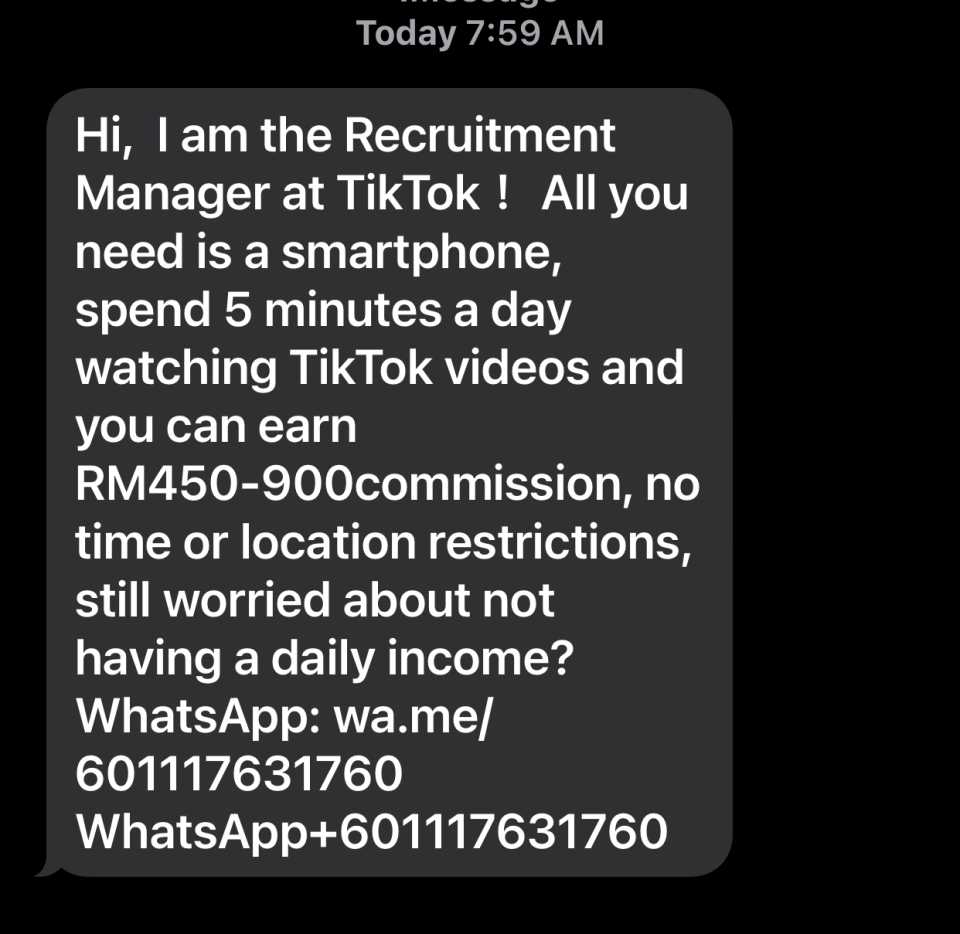
Task: Click the "having a daily income?" line
Action: [324, 660]
